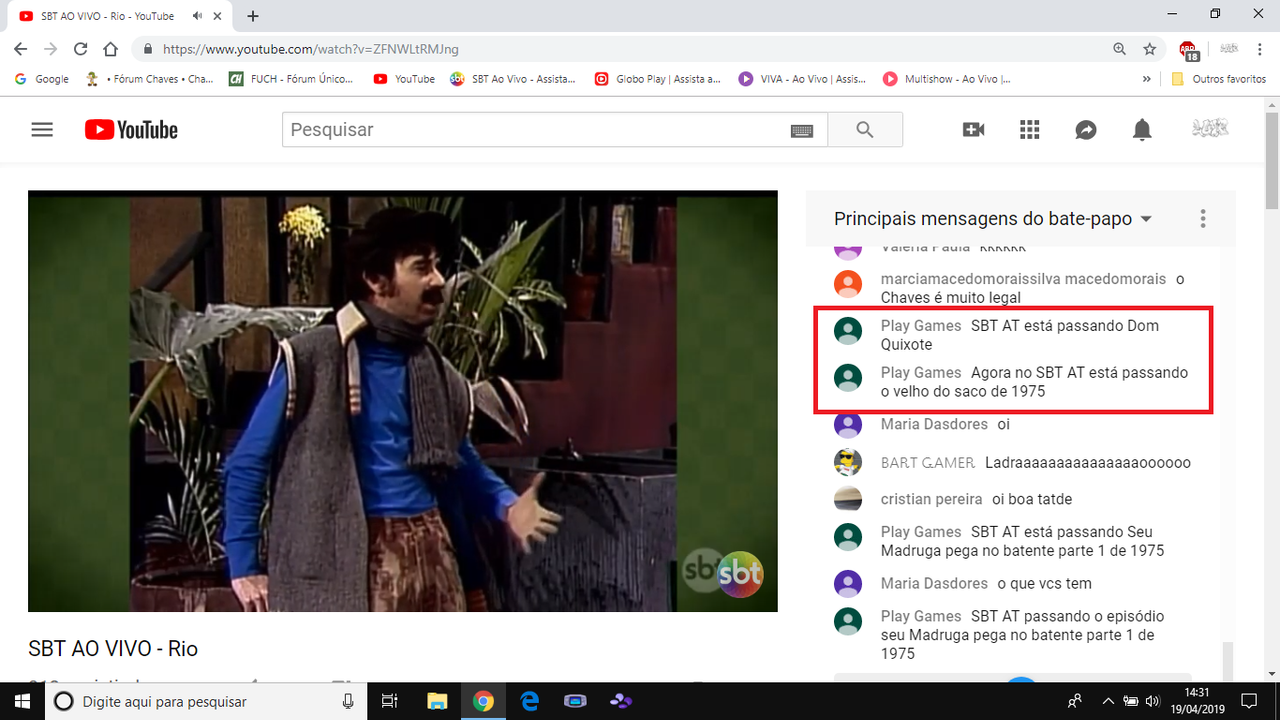
Task: Open the FUCH - Fórum Único bookmark
Action: 292,79
